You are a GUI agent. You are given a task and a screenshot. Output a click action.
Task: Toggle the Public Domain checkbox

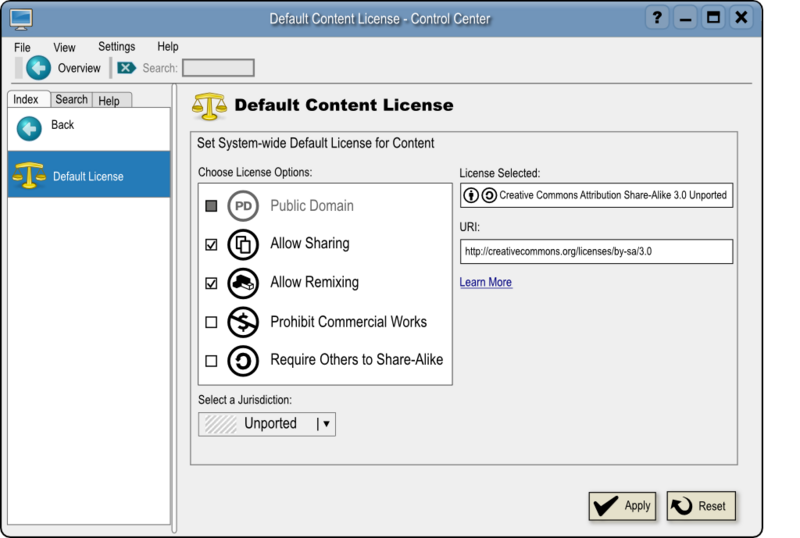[211, 206]
